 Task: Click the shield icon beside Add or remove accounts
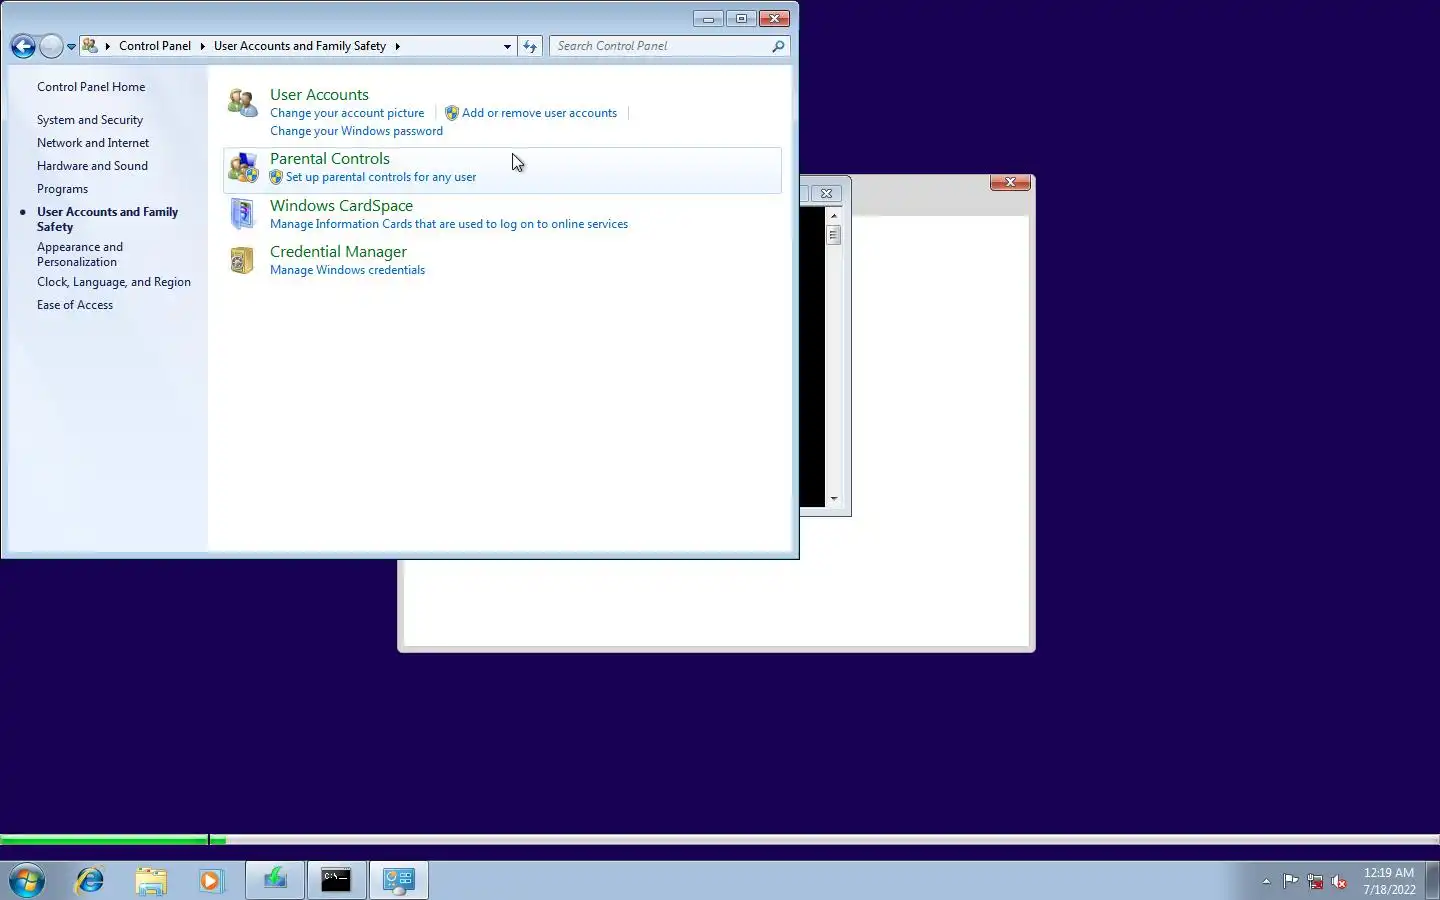tap(452, 113)
